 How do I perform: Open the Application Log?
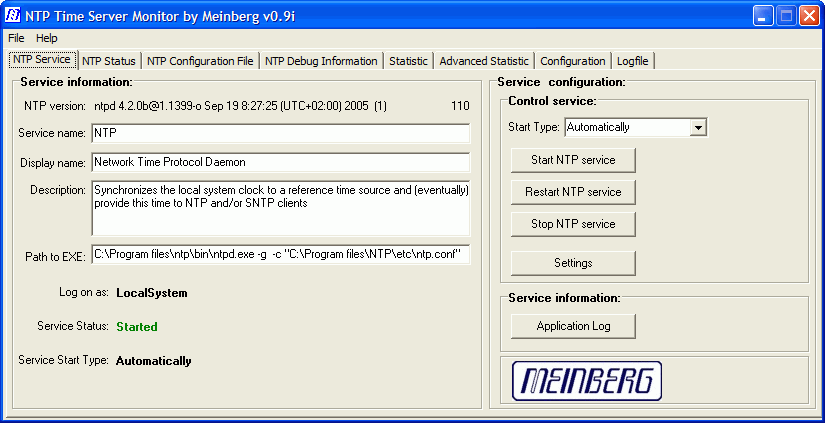click(573, 326)
